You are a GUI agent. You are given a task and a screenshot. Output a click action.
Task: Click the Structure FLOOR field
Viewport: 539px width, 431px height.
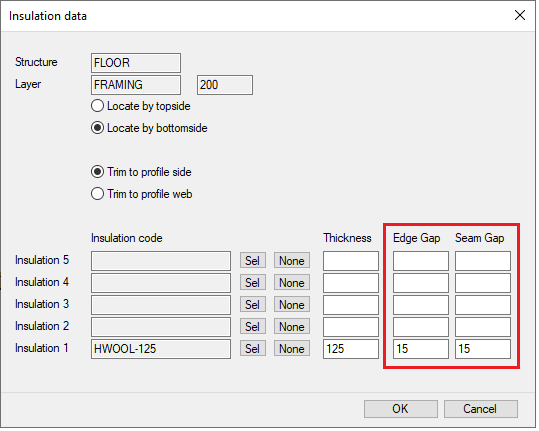click(136, 63)
